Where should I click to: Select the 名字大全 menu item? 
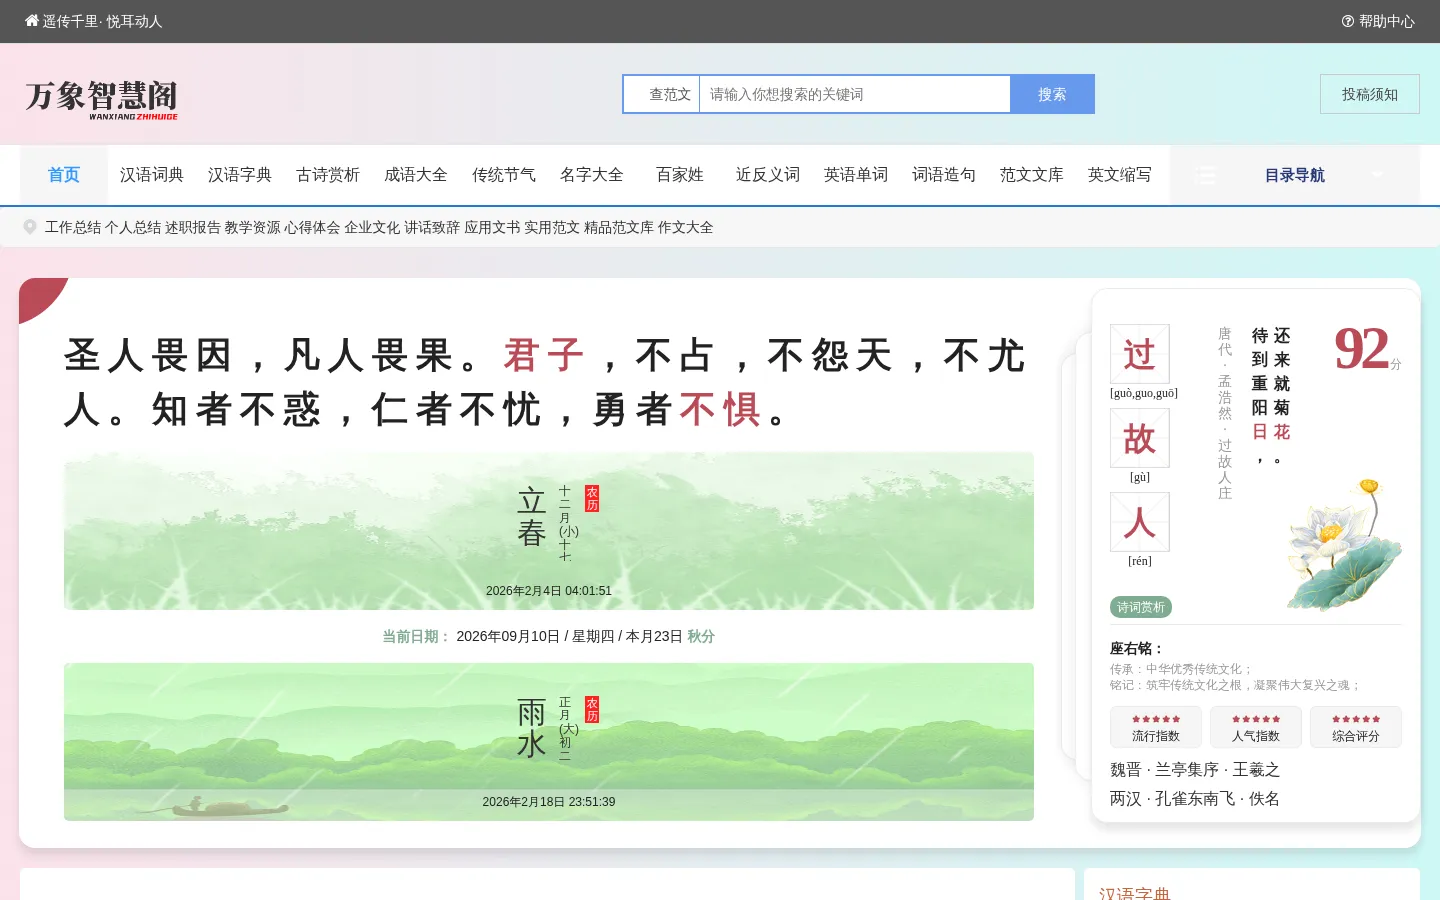pos(592,175)
